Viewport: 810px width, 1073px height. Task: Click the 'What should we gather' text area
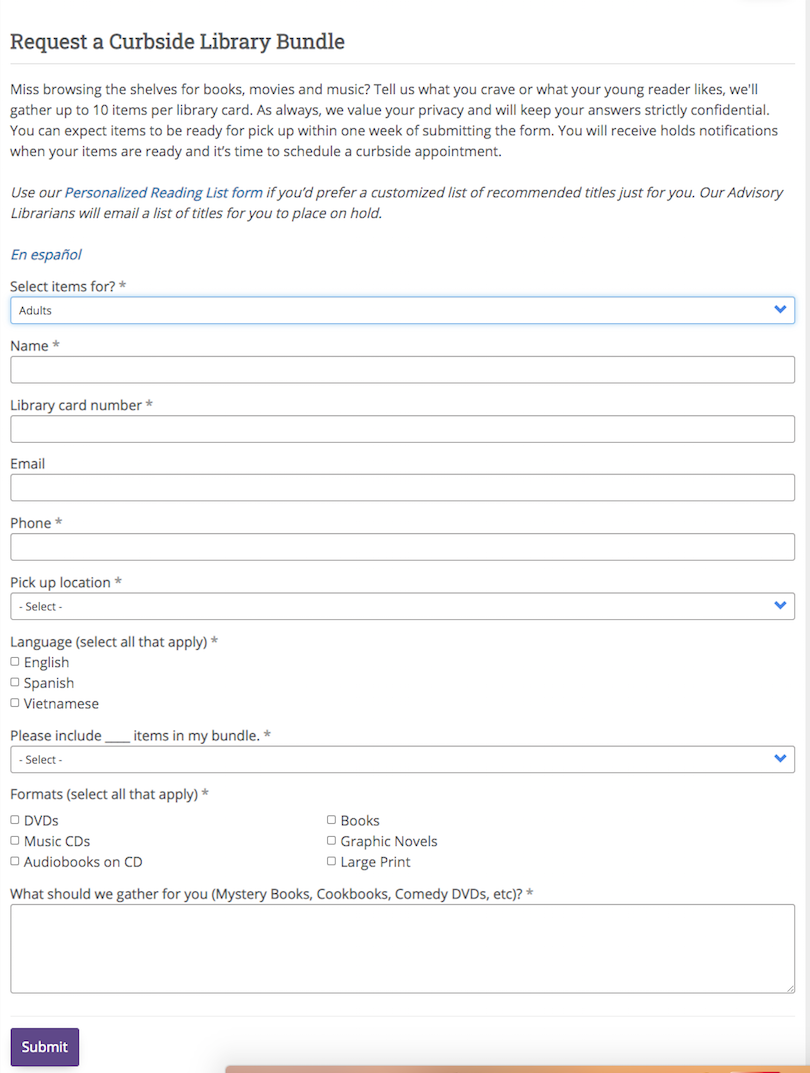tap(402, 949)
